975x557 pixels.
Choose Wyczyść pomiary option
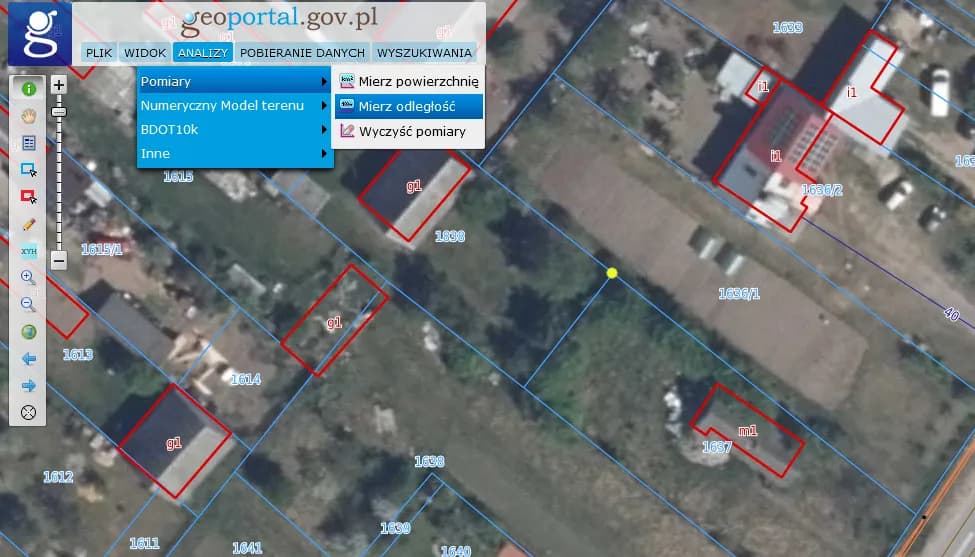tap(412, 131)
